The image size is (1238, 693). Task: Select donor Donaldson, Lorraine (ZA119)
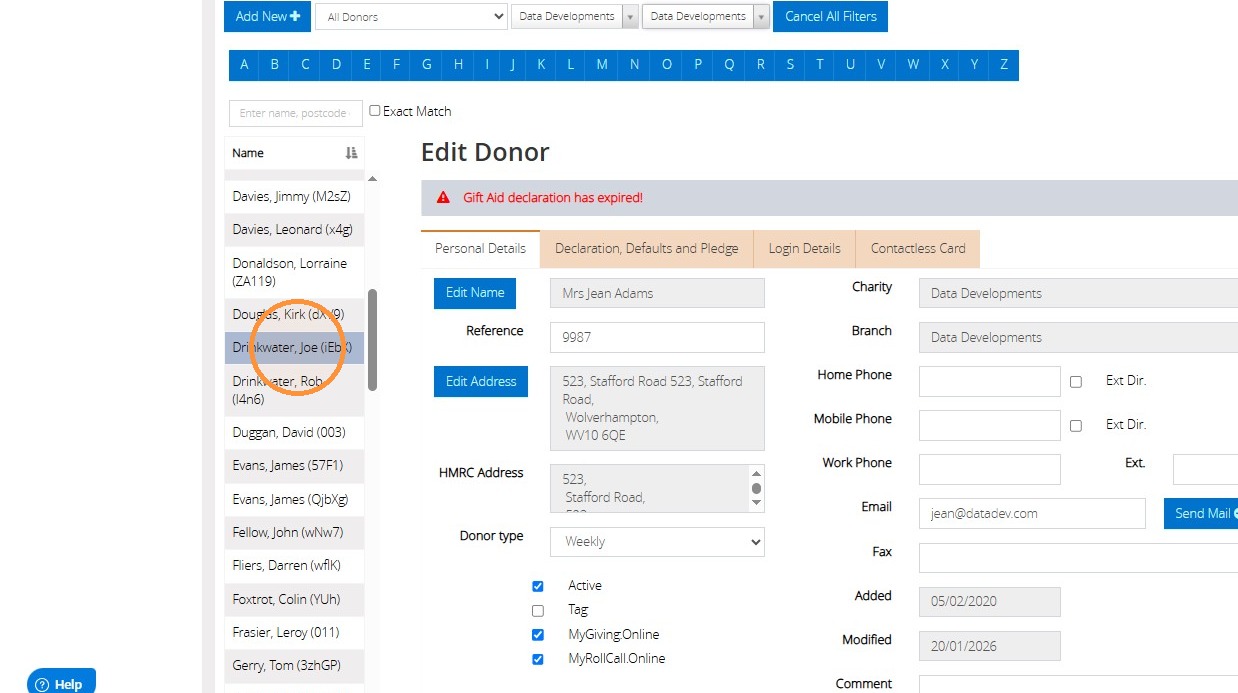point(294,272)
